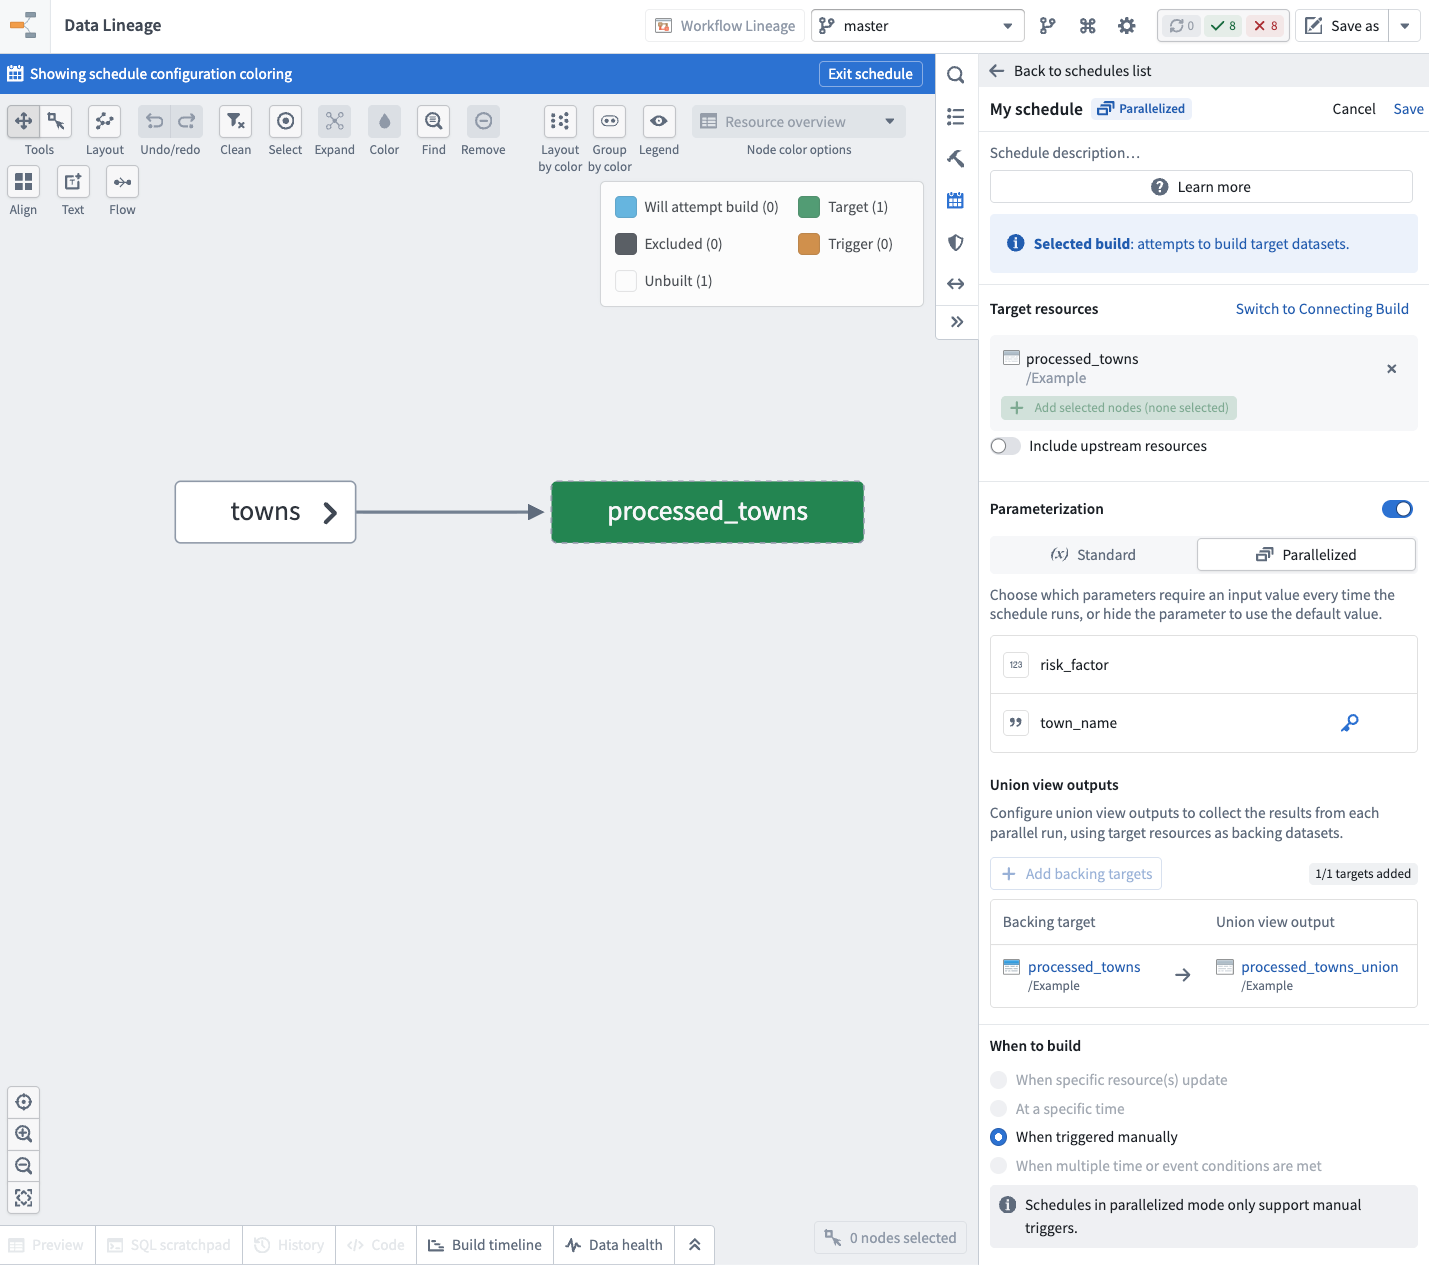Viewport: 1429px width, 1265px height.
Task: Open the master branch dropdown
Action: click(x=918, y=26)
